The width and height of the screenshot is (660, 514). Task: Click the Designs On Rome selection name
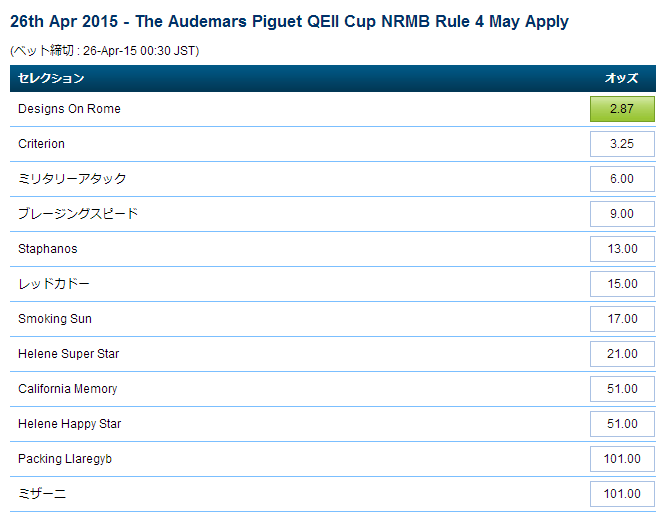tap(69, 109)
